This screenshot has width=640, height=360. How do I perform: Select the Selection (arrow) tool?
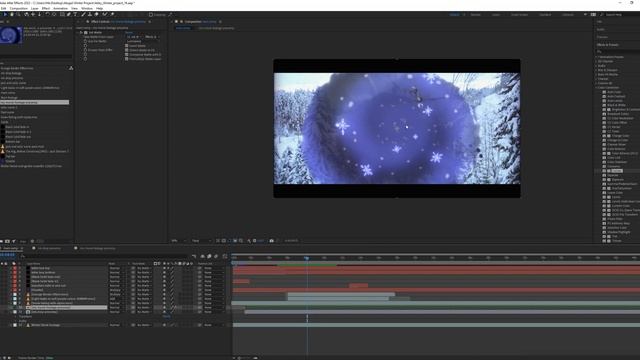pos(5,14)
